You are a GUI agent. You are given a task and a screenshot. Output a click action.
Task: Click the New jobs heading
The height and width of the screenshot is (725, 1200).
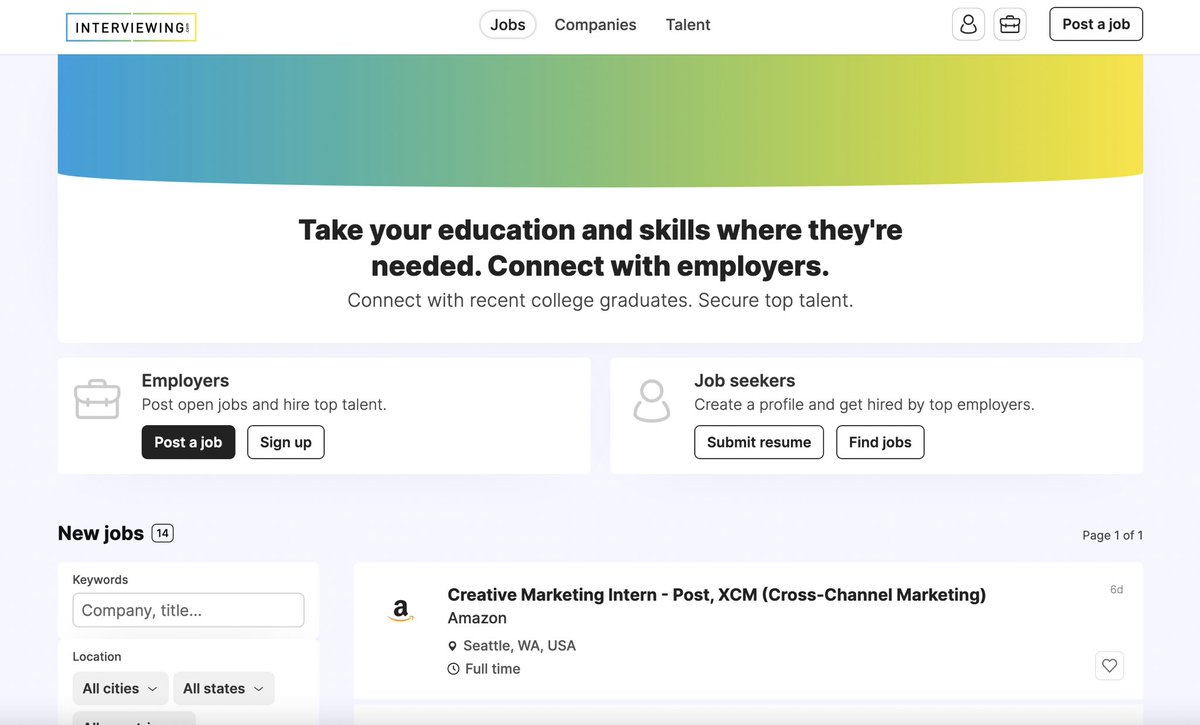pyautogui.click(x=101, y=533)
